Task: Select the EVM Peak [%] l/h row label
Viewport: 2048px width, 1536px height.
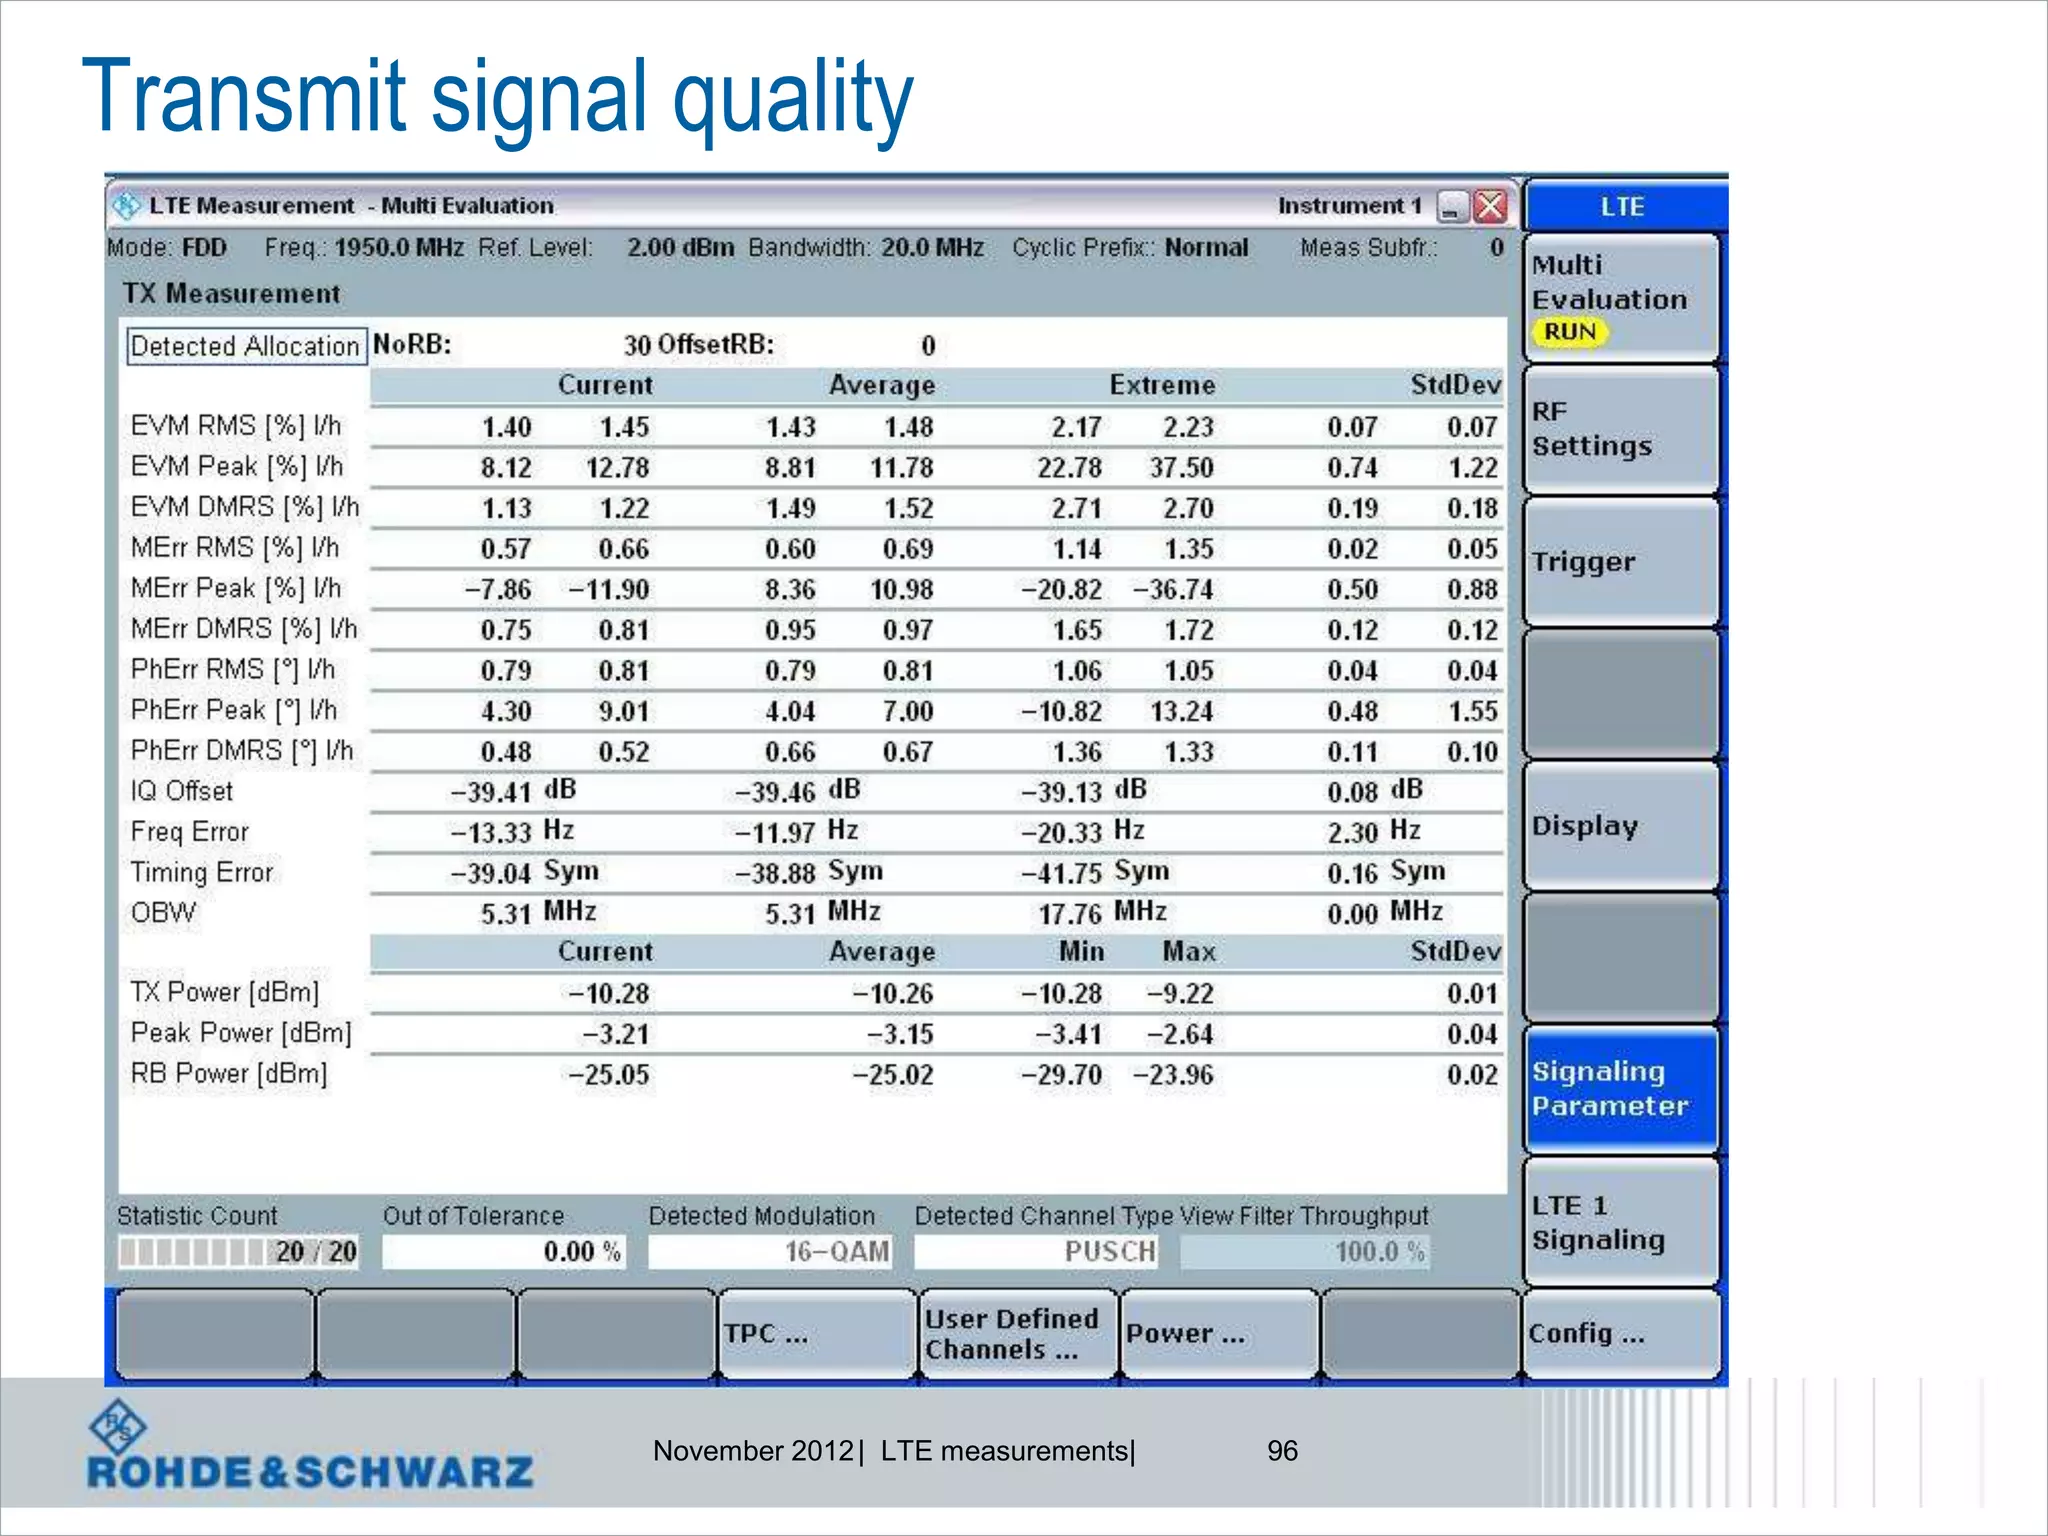Action: (x=237, y=467)
